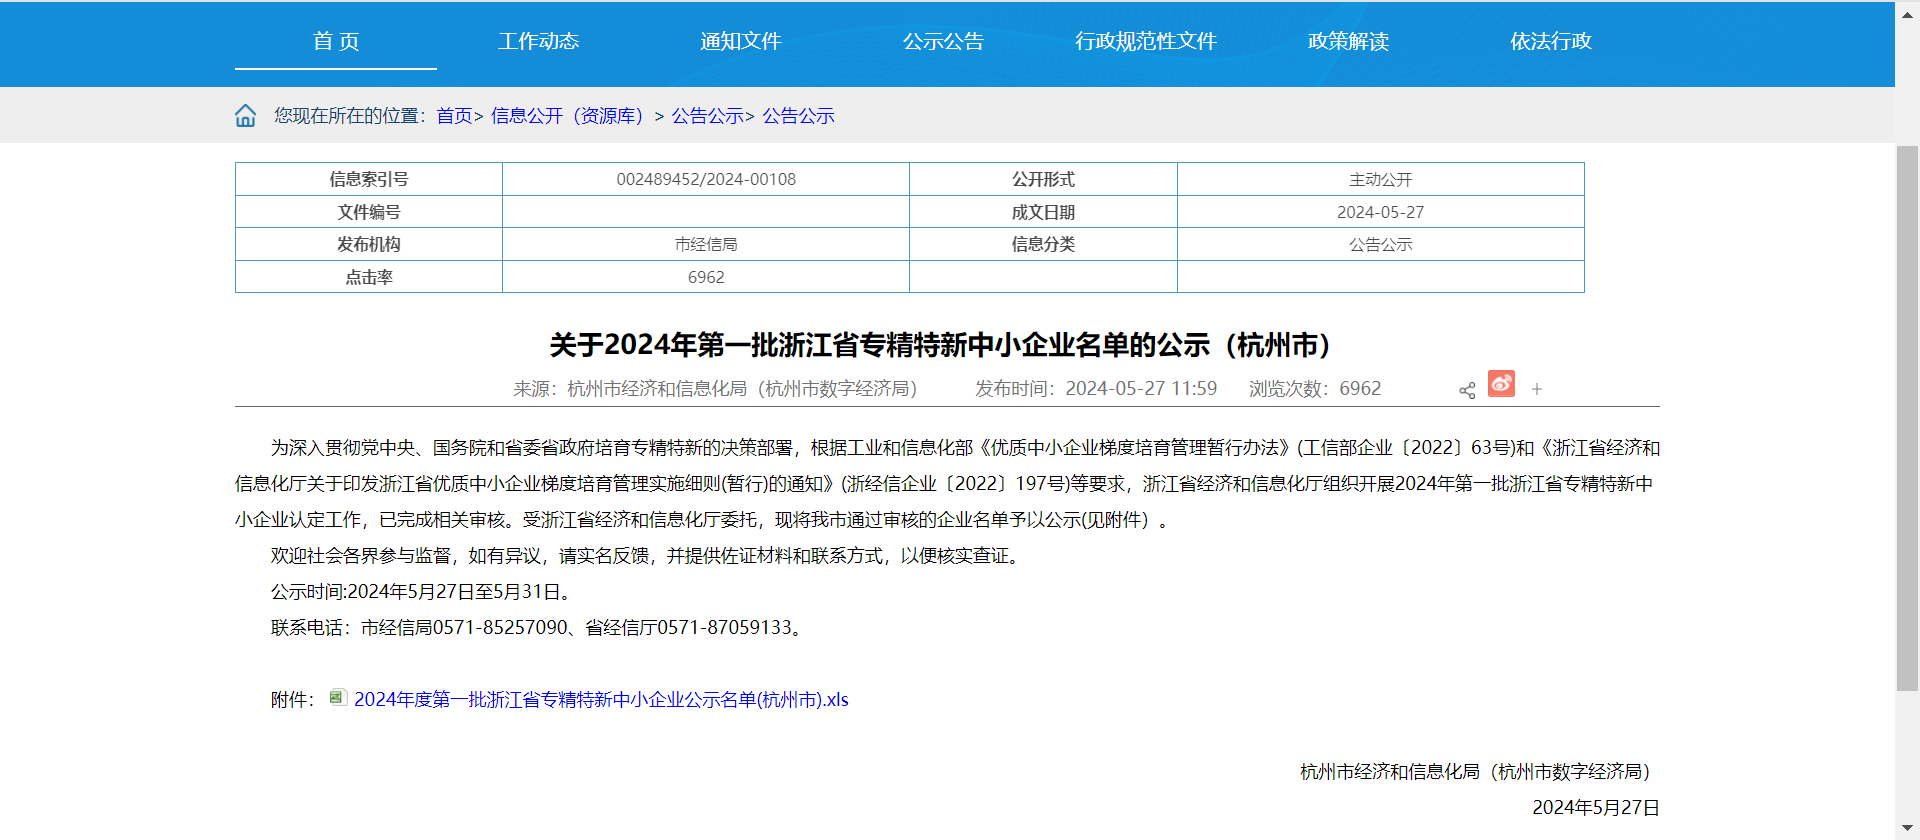Open 依法行政 navigation item

[x=1550, y=42]
